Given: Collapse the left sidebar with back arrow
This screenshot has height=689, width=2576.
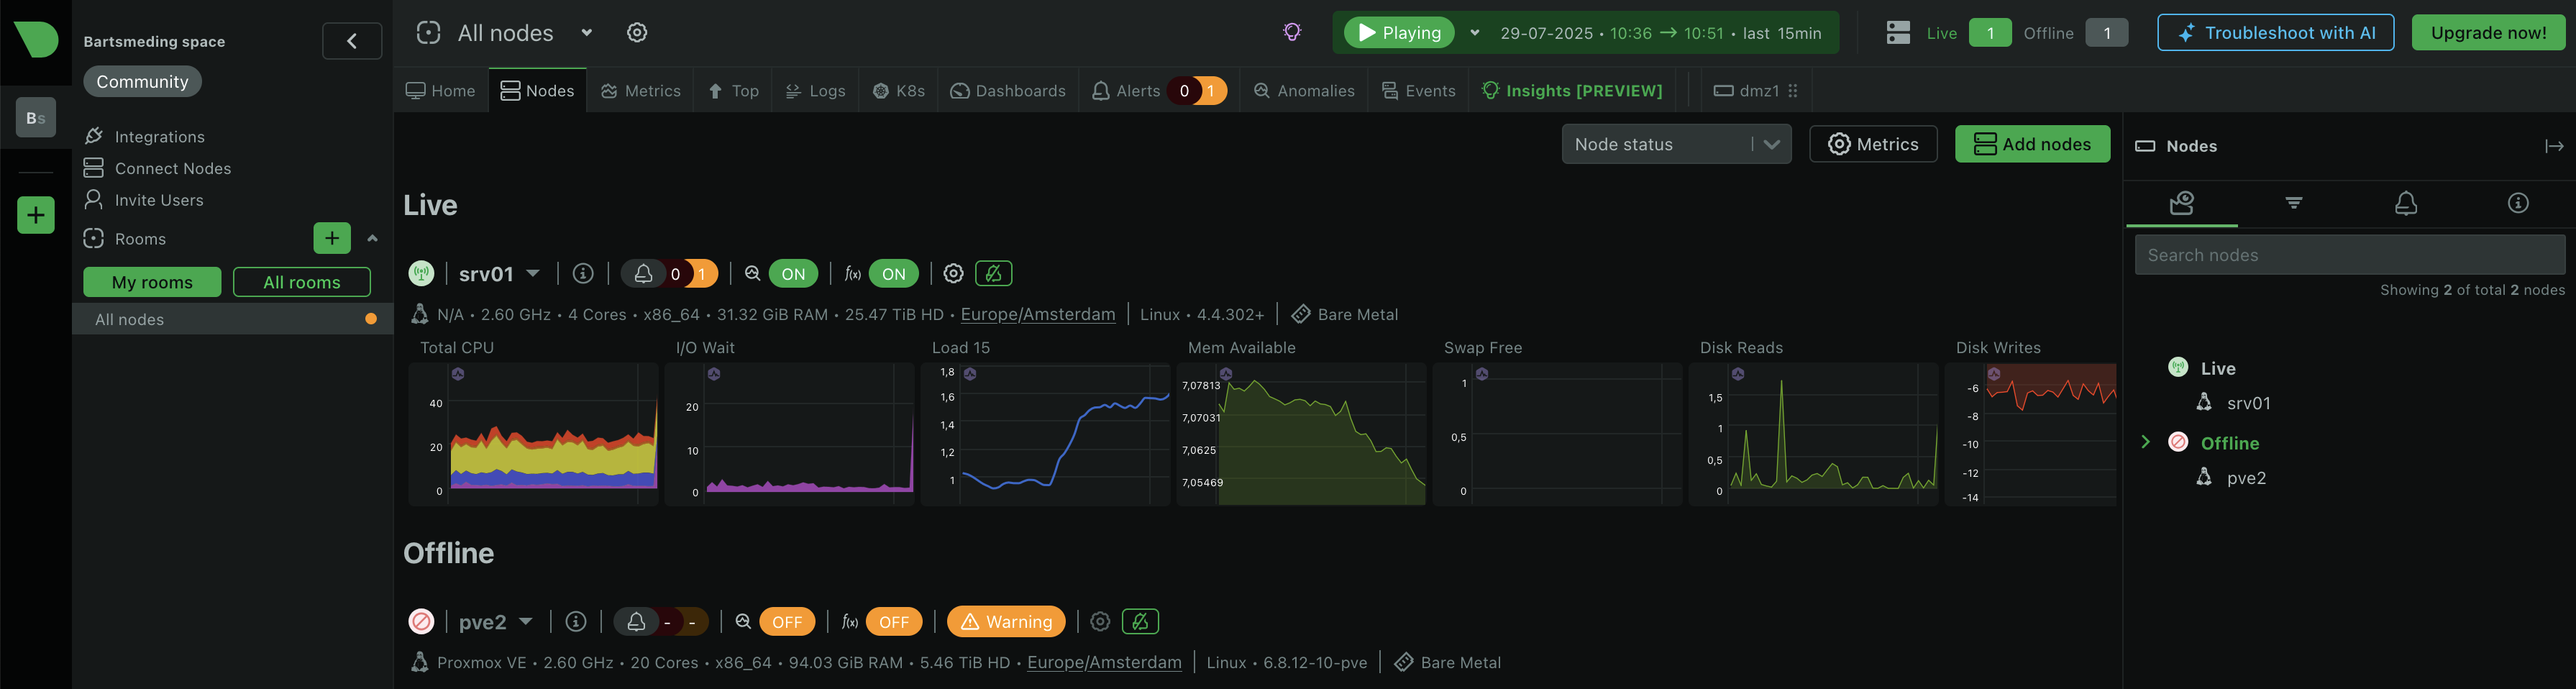Looking at the screenshot, I should tap(352, 41).
